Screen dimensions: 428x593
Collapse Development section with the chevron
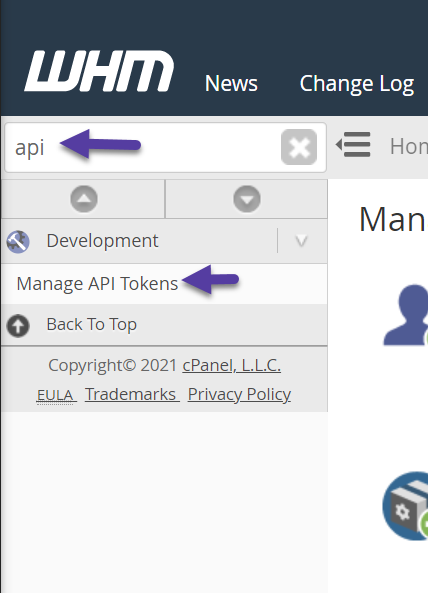click(301, 241)
